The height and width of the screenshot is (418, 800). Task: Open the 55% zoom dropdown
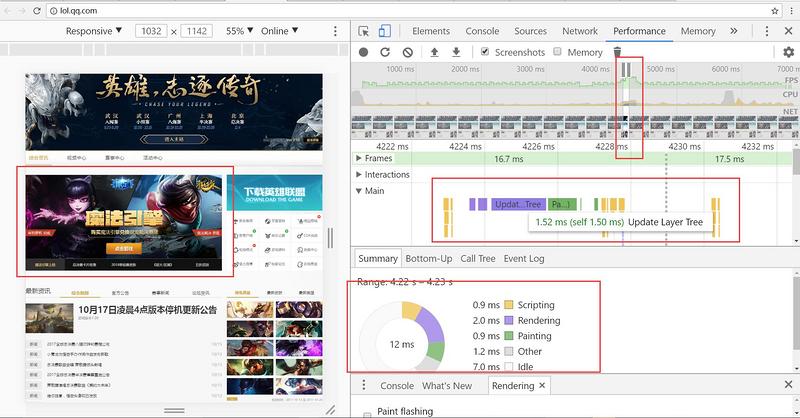240,31
